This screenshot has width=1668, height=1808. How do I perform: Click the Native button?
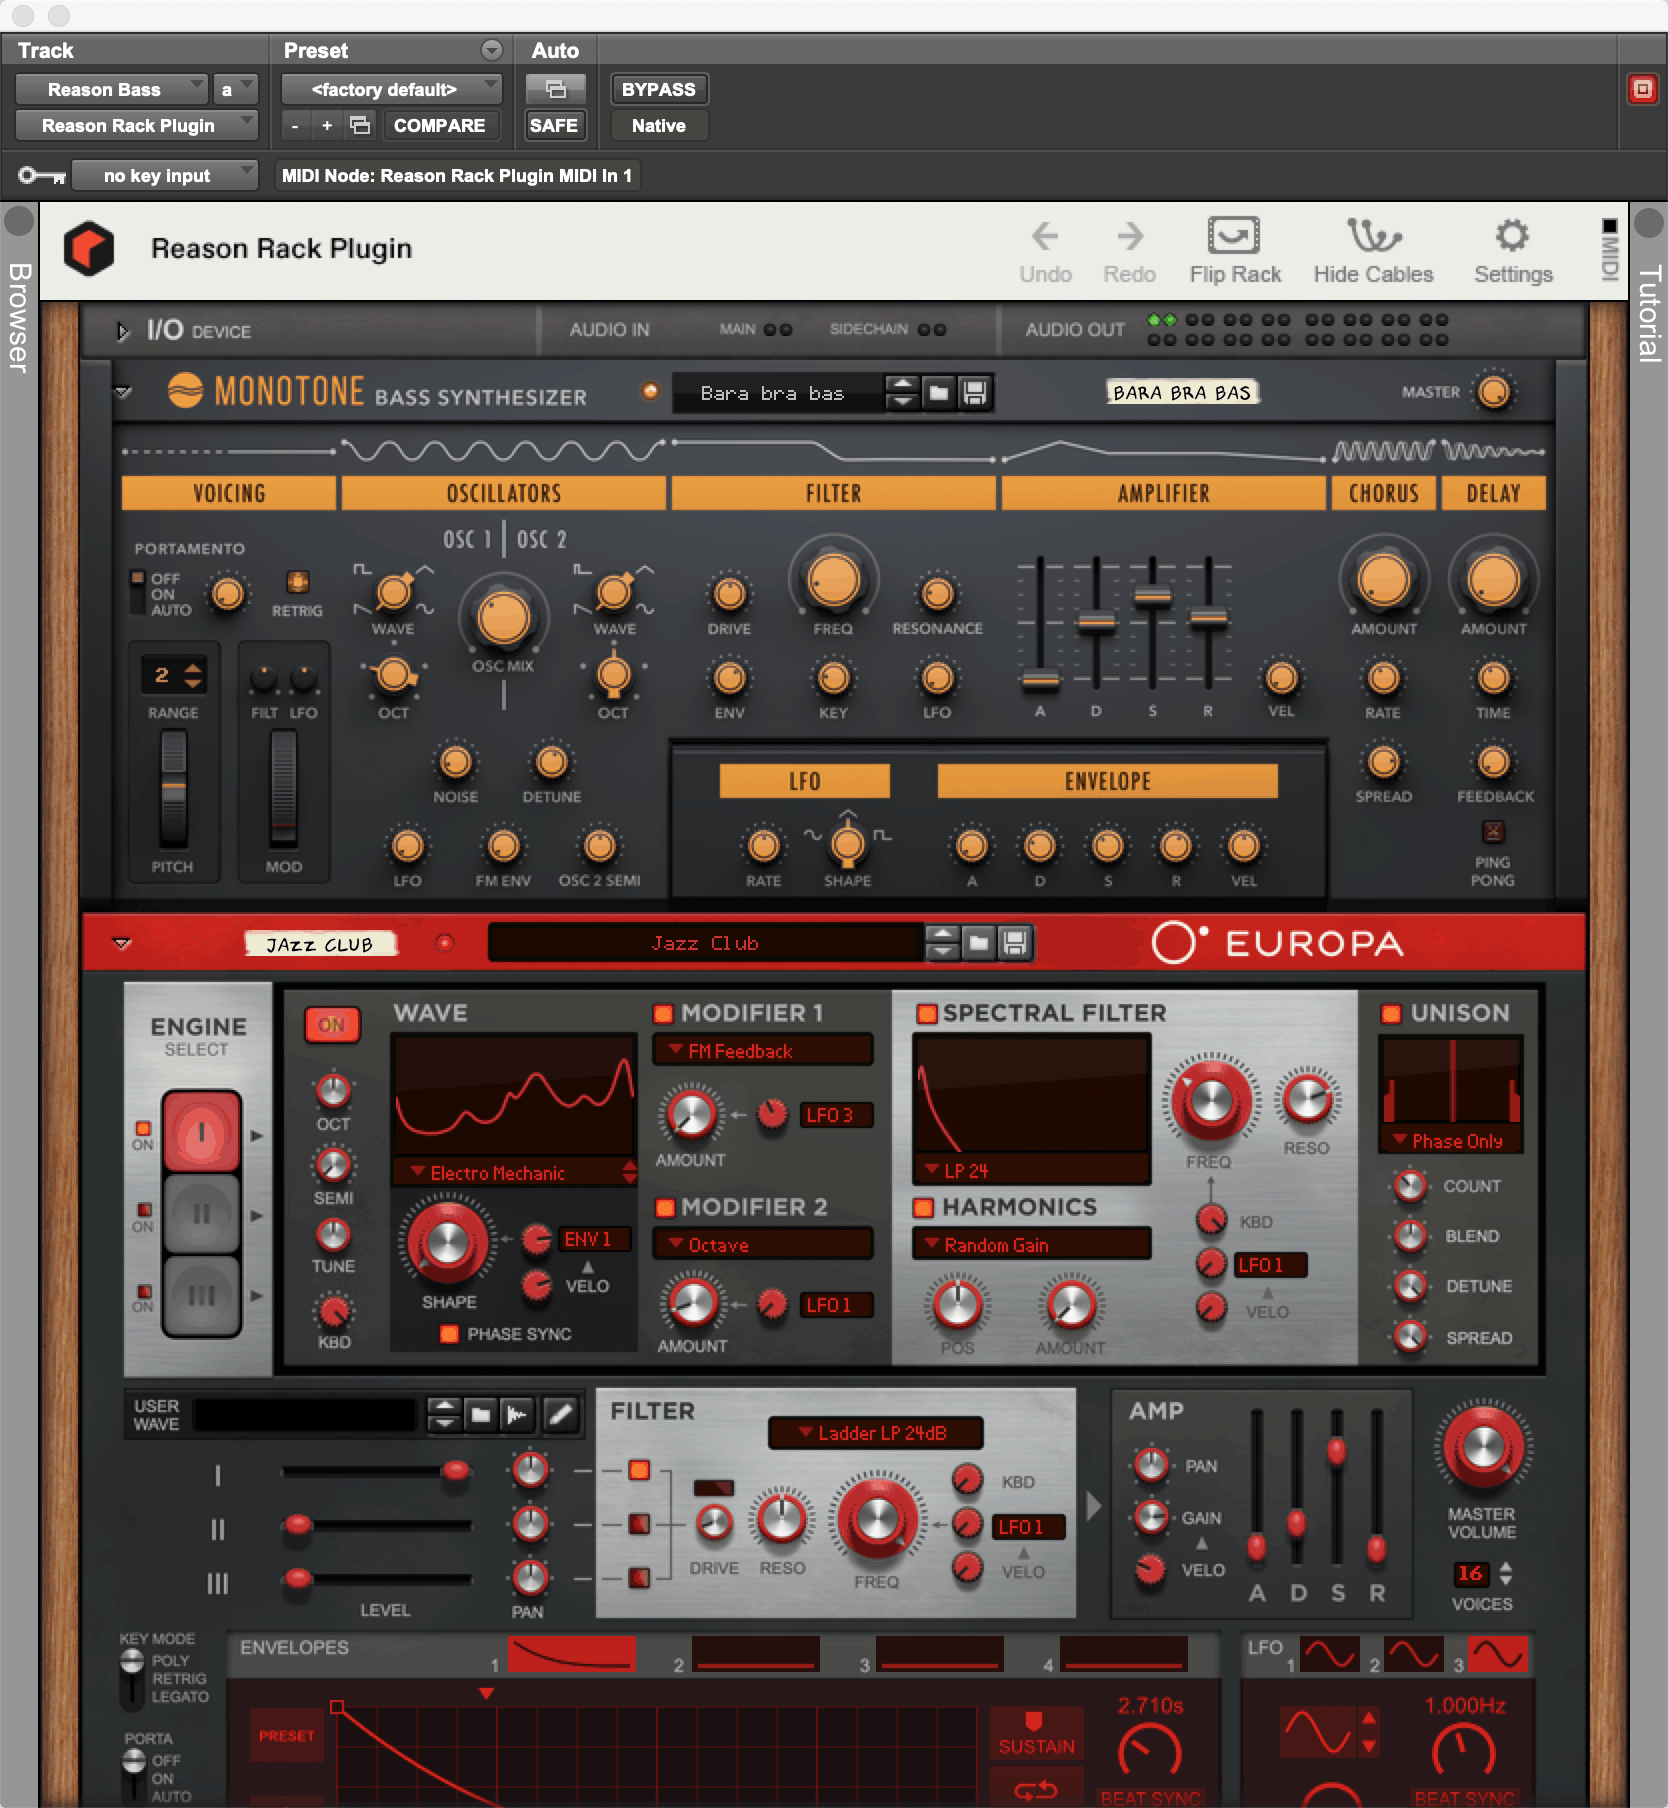coord(658,125)
